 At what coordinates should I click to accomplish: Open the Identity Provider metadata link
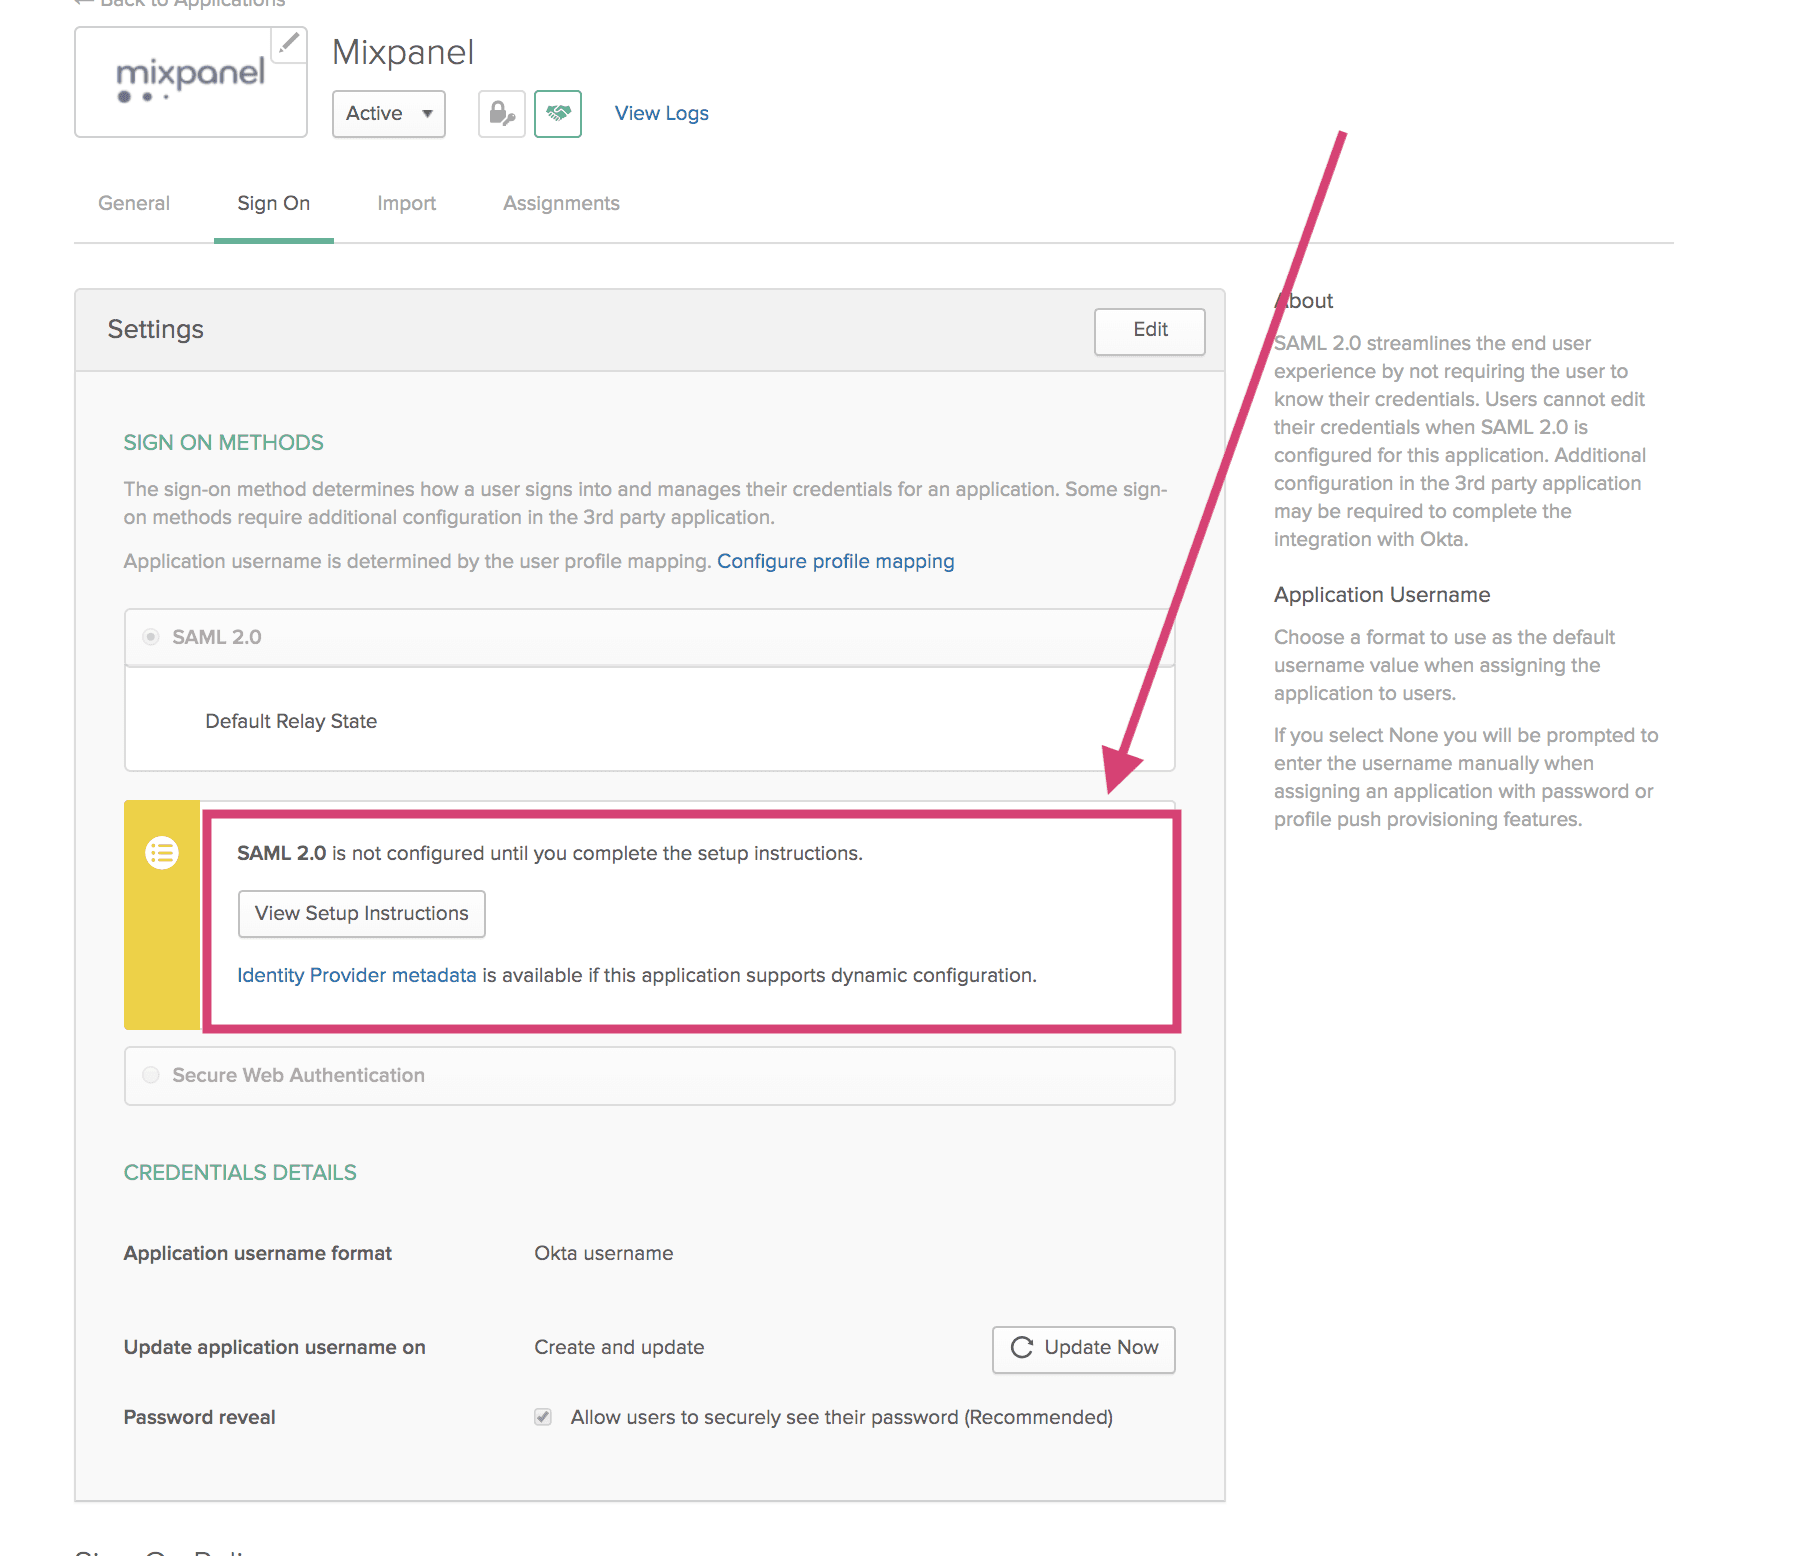(x=356, y=975)
